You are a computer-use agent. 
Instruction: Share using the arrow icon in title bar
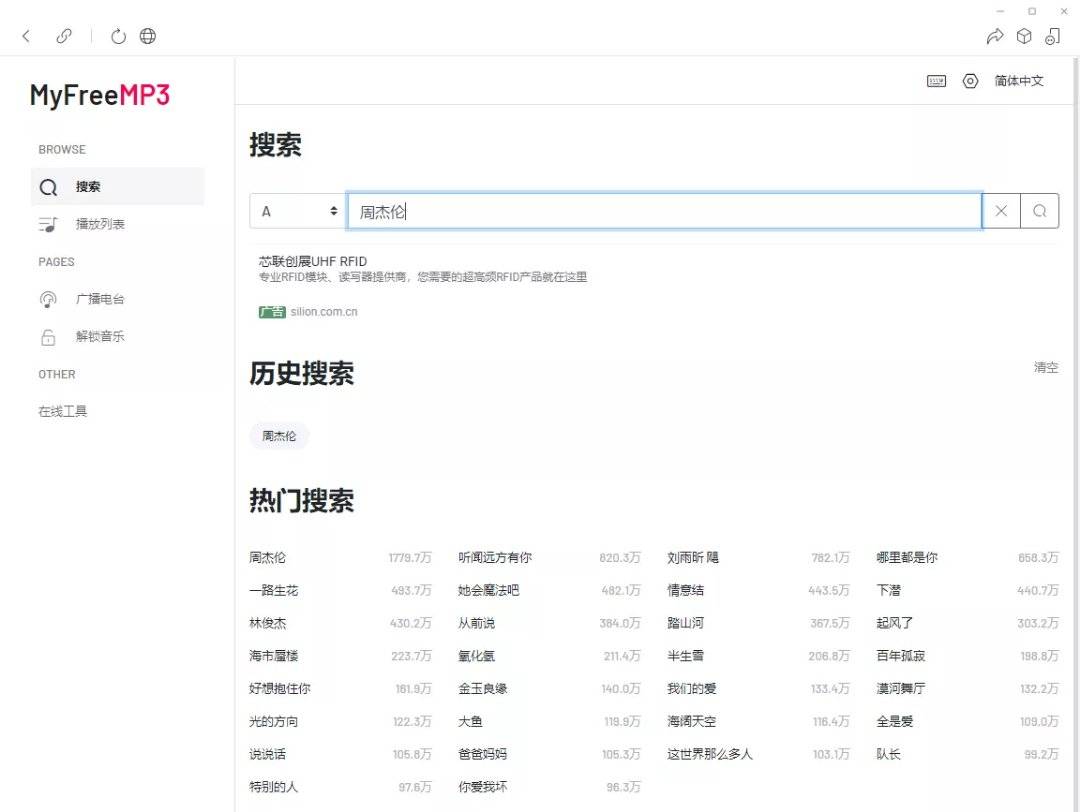click(x=995, y=36)
